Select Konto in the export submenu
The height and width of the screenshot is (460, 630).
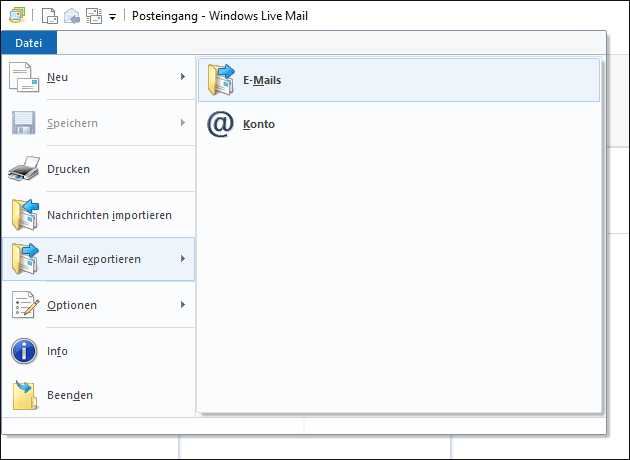399,124
